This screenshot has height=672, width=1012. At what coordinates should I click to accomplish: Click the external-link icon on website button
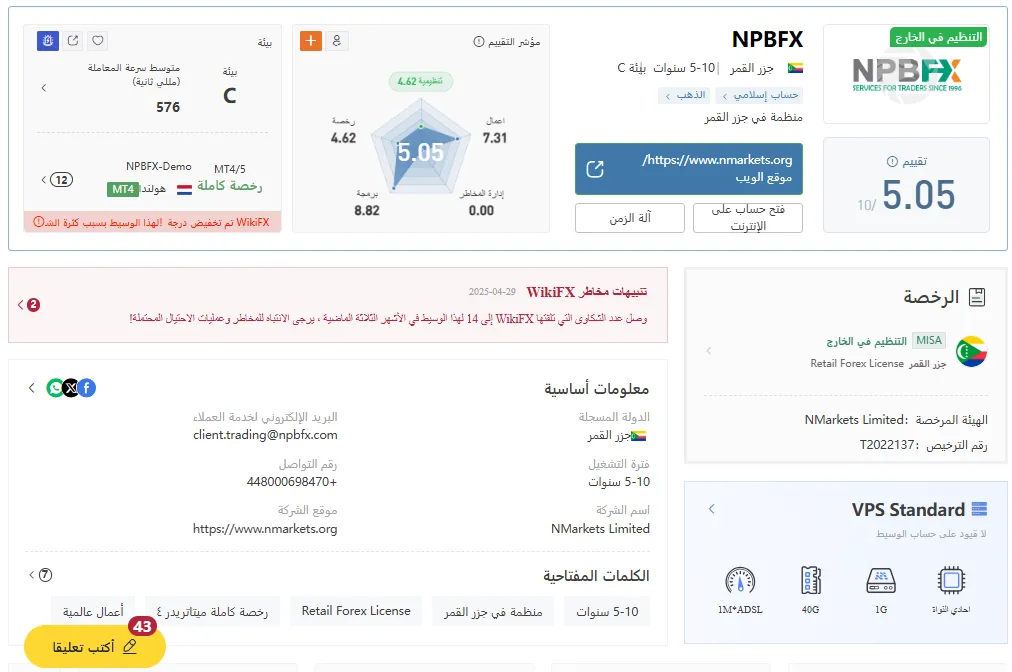point(594,169)
